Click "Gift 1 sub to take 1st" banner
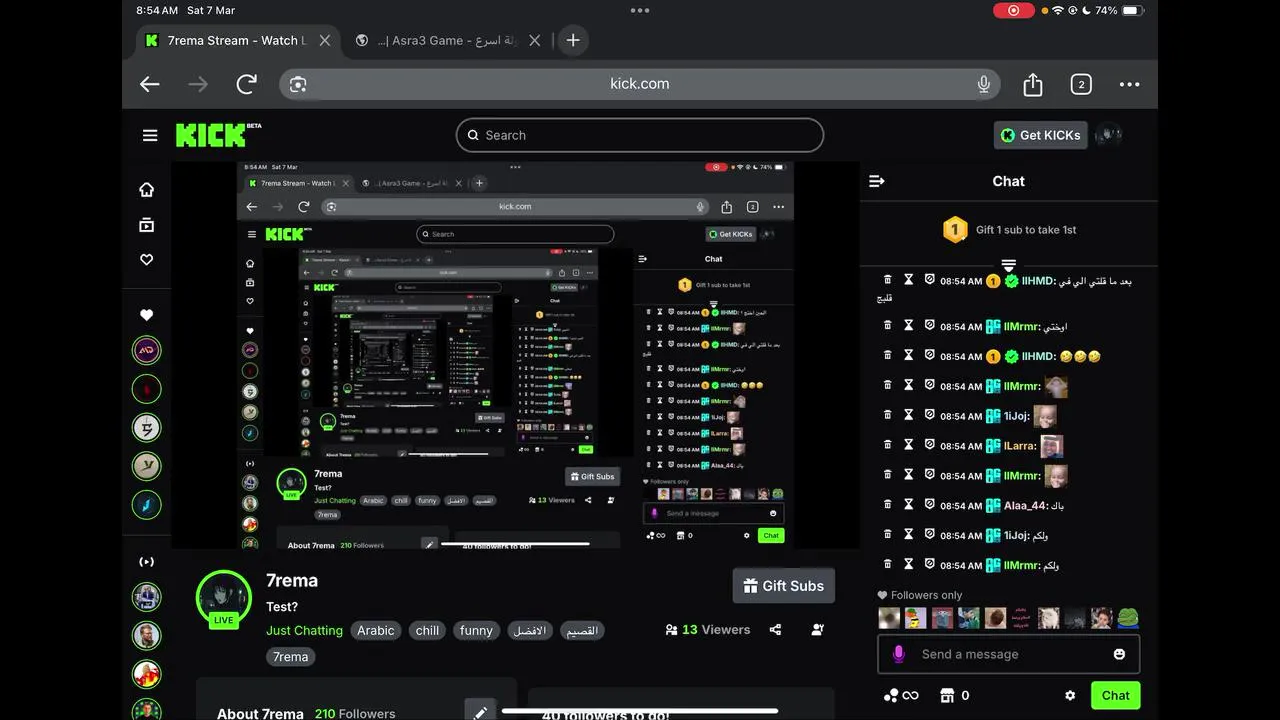Viewport: 1280px width, 720px height. 1009,230
